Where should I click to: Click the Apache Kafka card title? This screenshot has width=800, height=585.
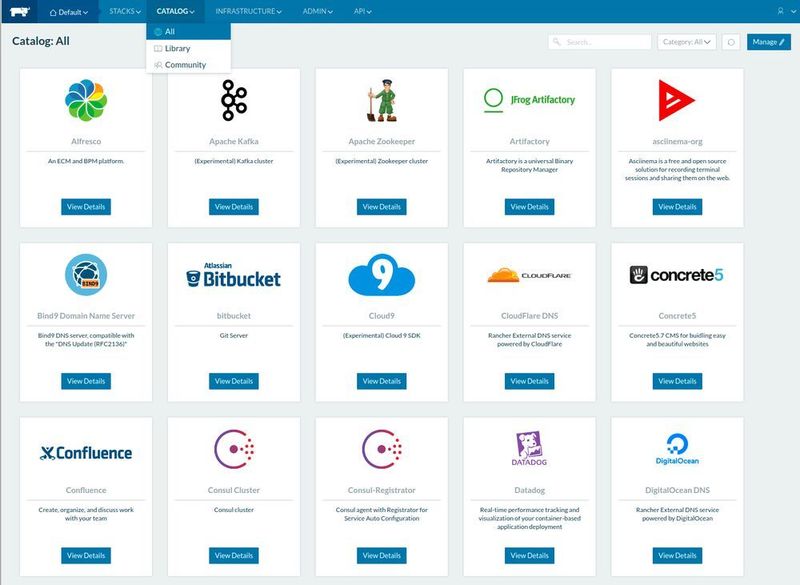tap(234, 141)
